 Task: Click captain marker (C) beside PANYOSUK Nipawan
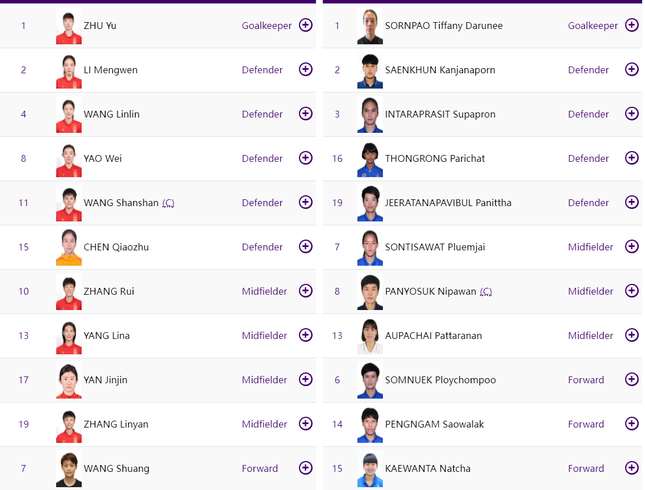tap(486, 292)
